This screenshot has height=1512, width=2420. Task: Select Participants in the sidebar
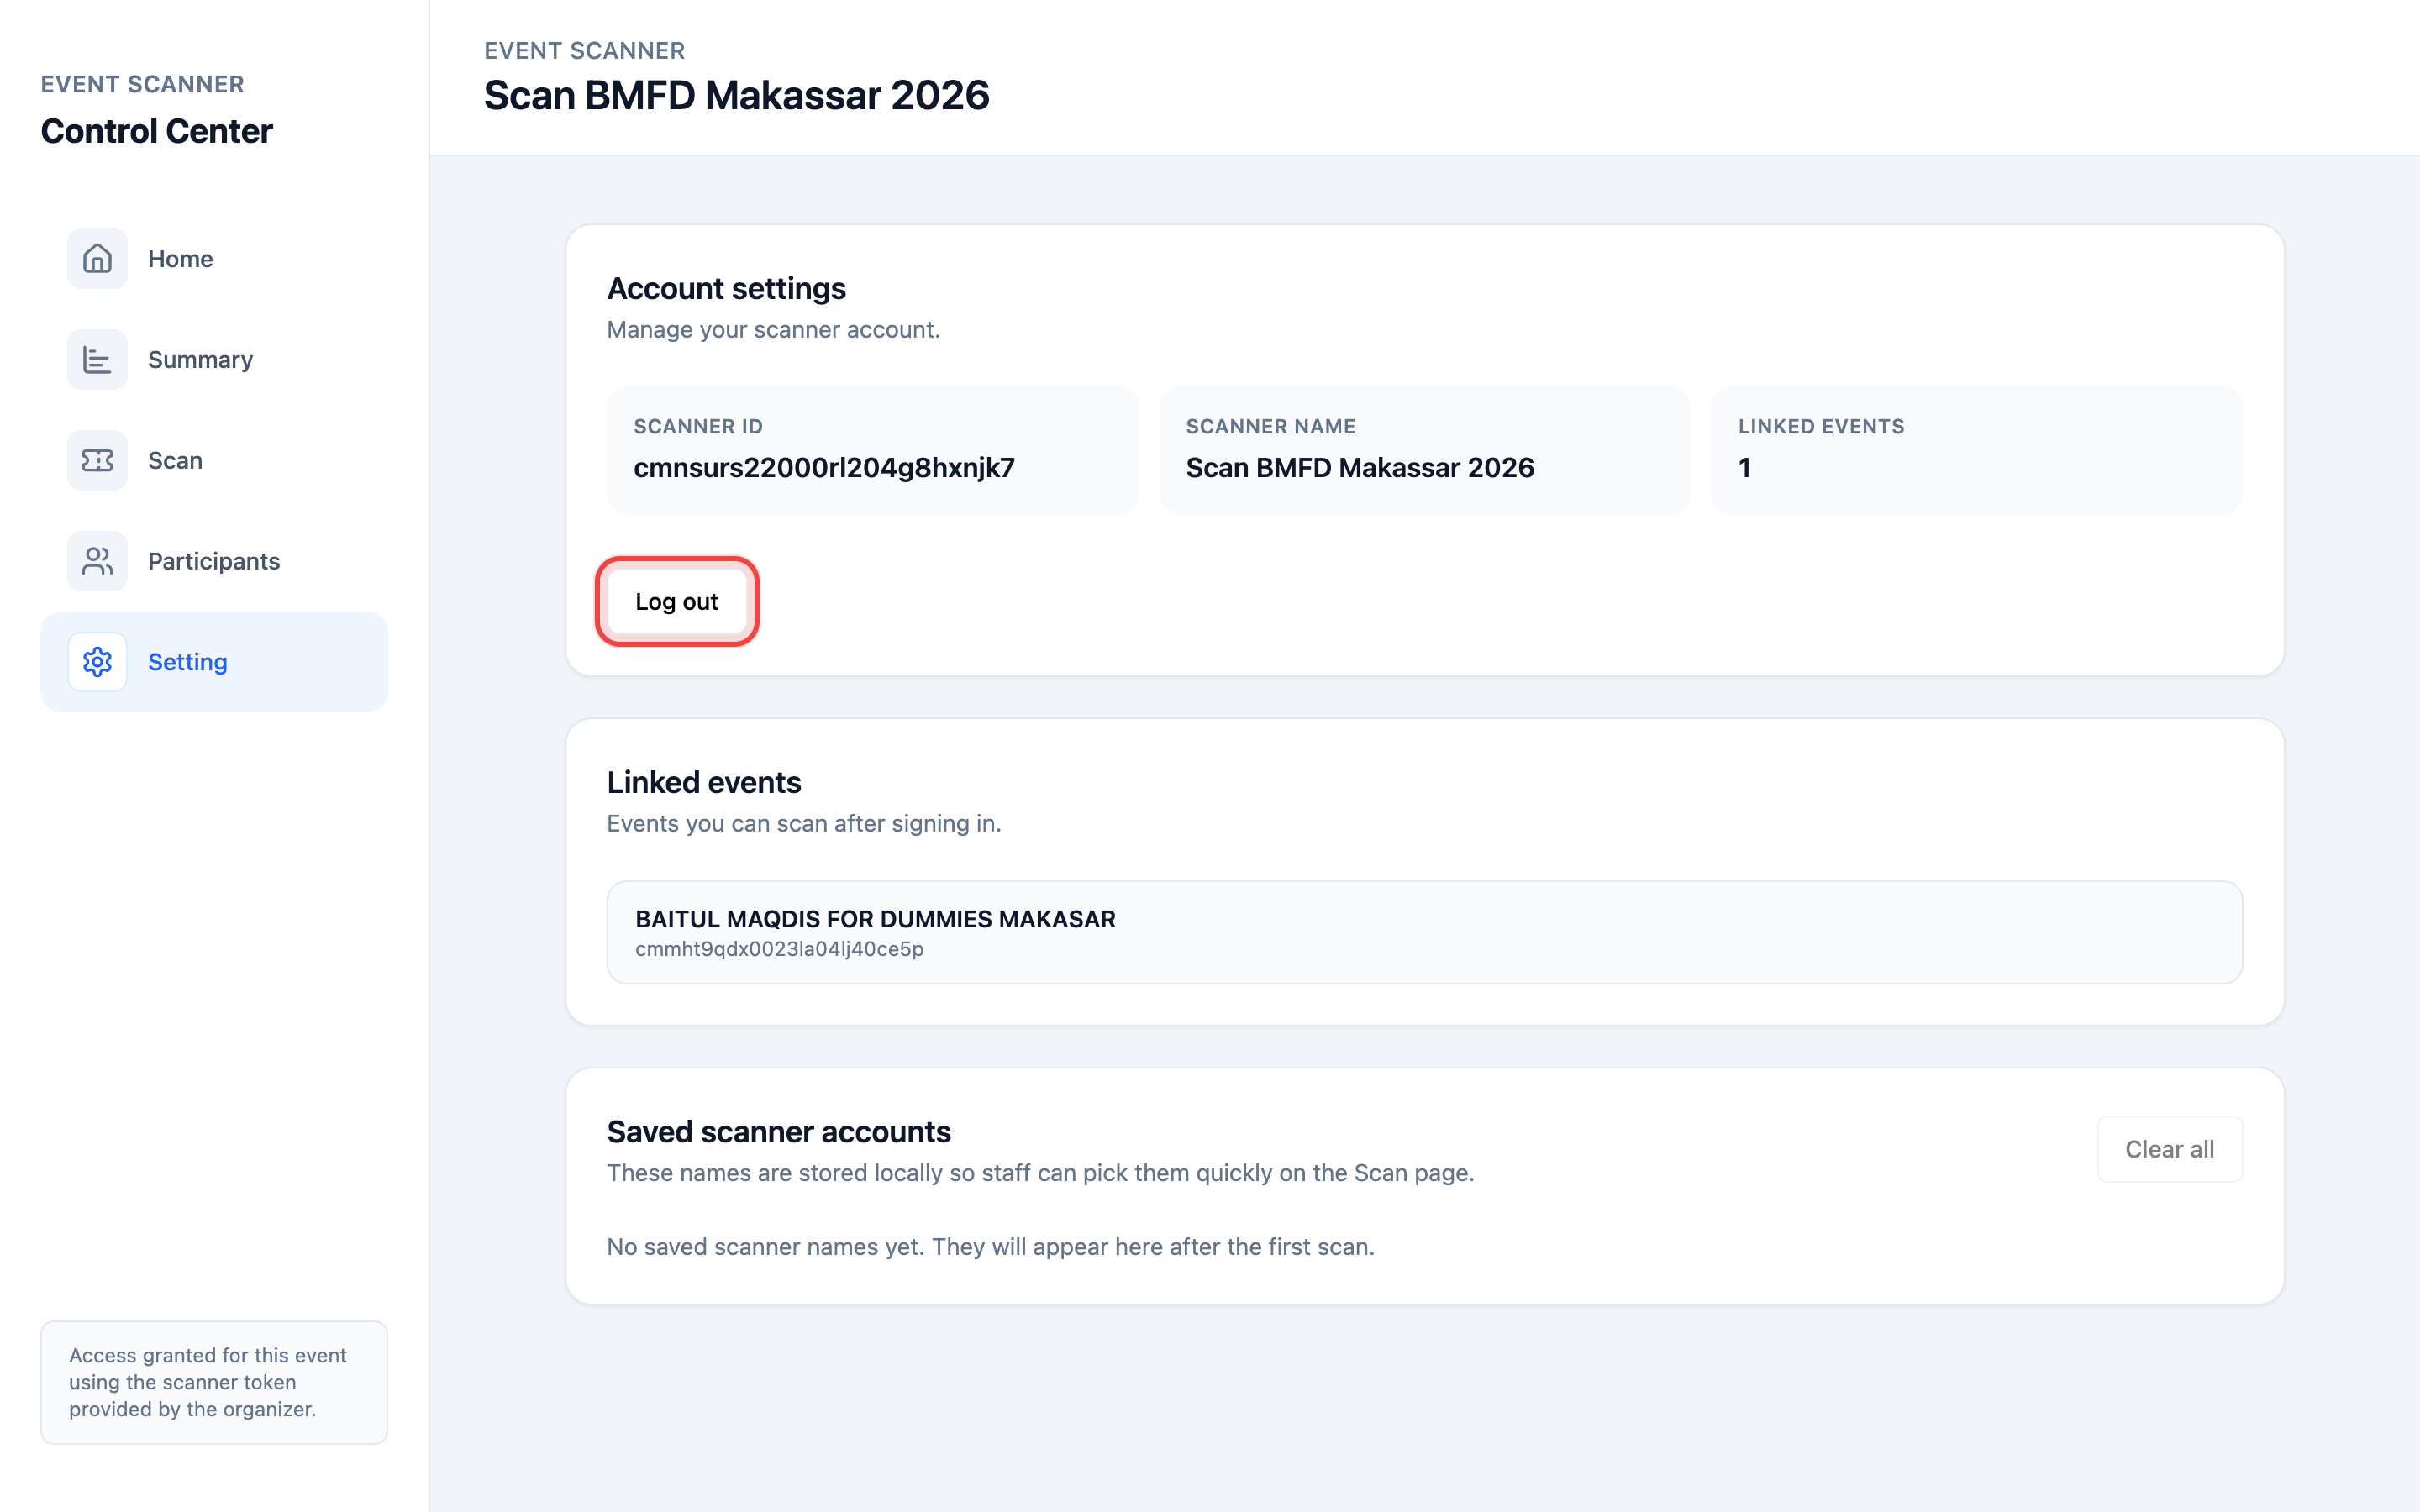[214, 561]
